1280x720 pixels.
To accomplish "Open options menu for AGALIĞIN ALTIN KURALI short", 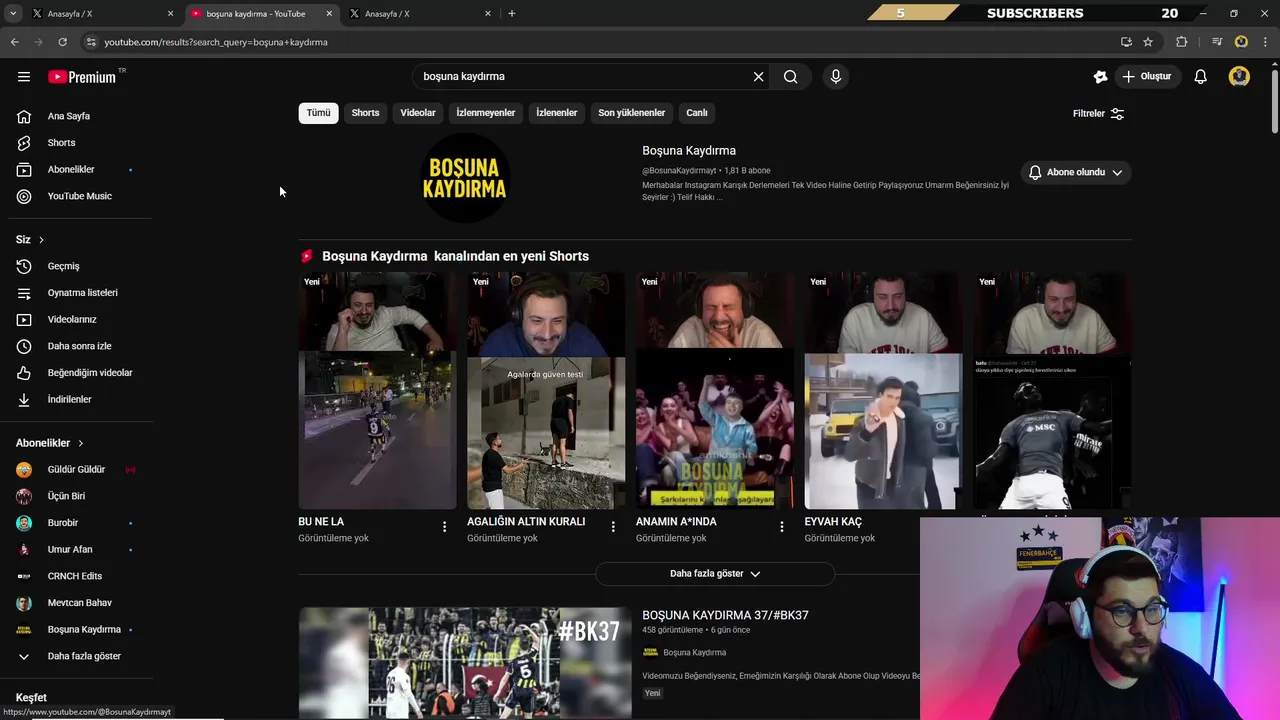I will tap(613, 526).
